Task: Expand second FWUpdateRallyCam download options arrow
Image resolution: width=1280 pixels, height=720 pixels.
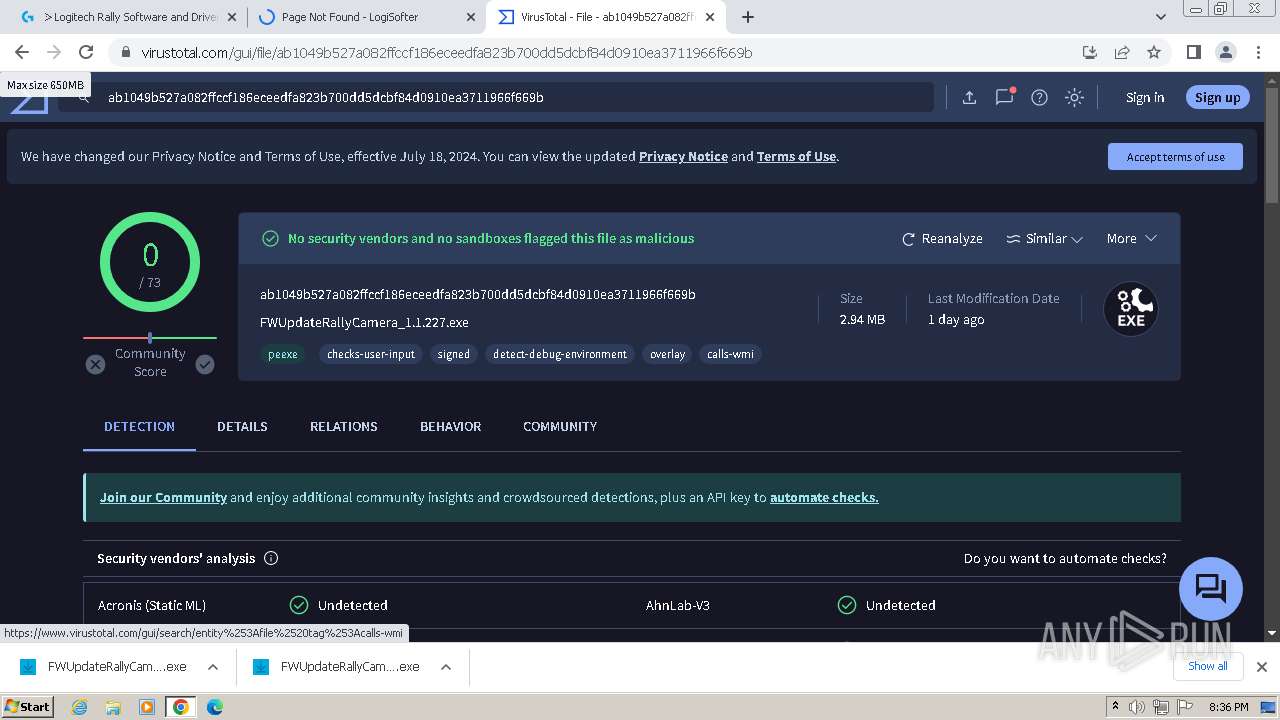Action: (x=446, y=667)
